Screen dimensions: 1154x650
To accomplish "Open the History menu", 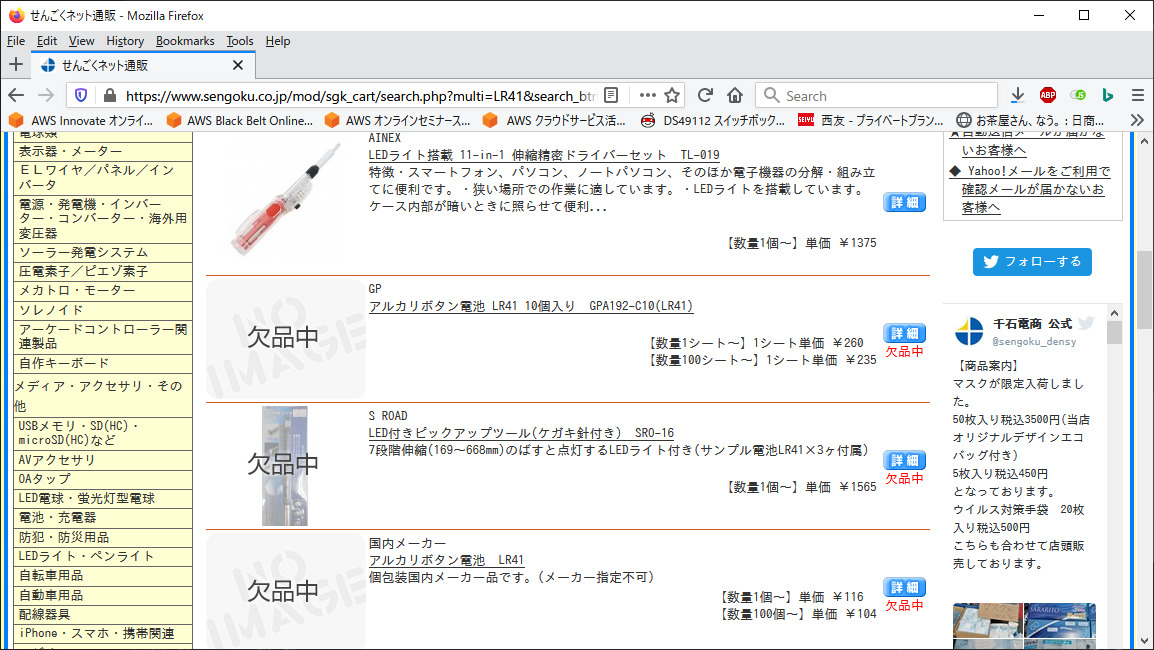I will tap(124, 41).
